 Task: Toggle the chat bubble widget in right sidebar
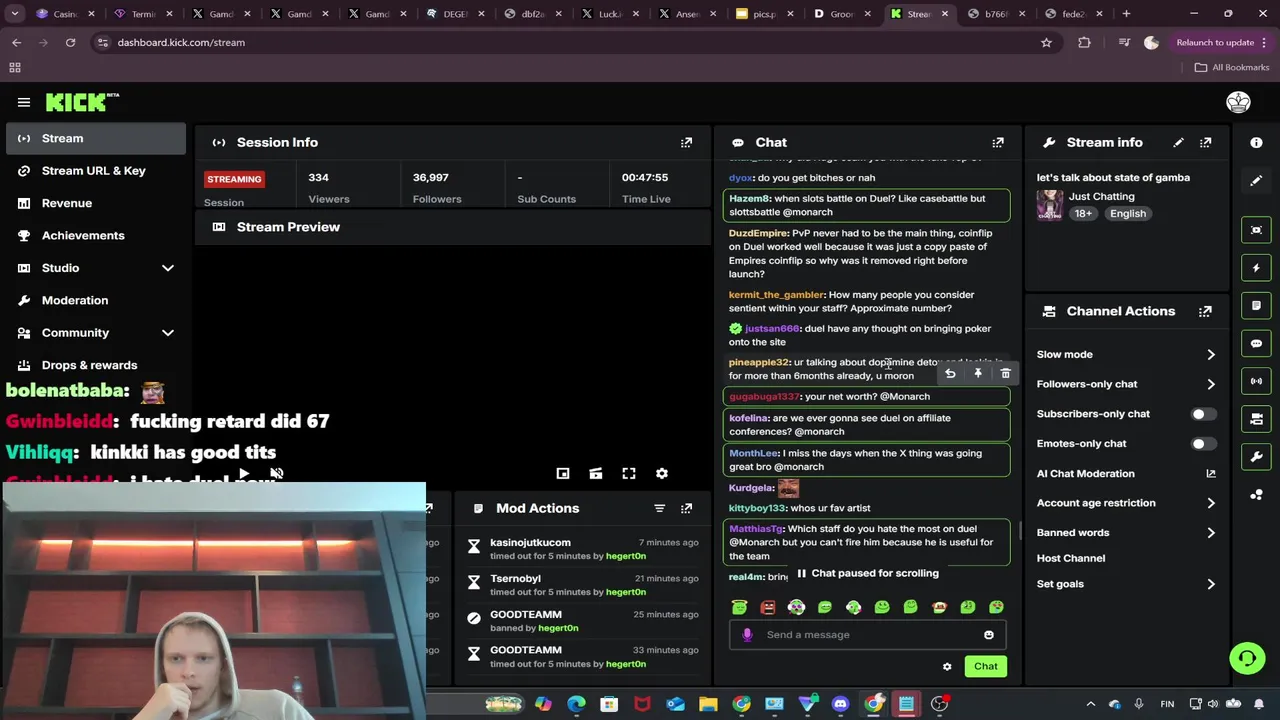1257,343
